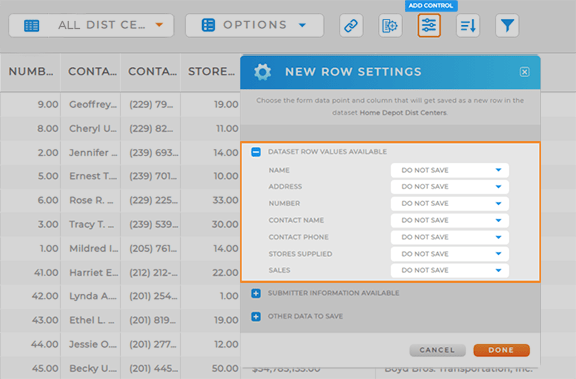This screenshot has height=379, width=576.
Task: Click the 50.00 stores cell
Action: point(210,368)
